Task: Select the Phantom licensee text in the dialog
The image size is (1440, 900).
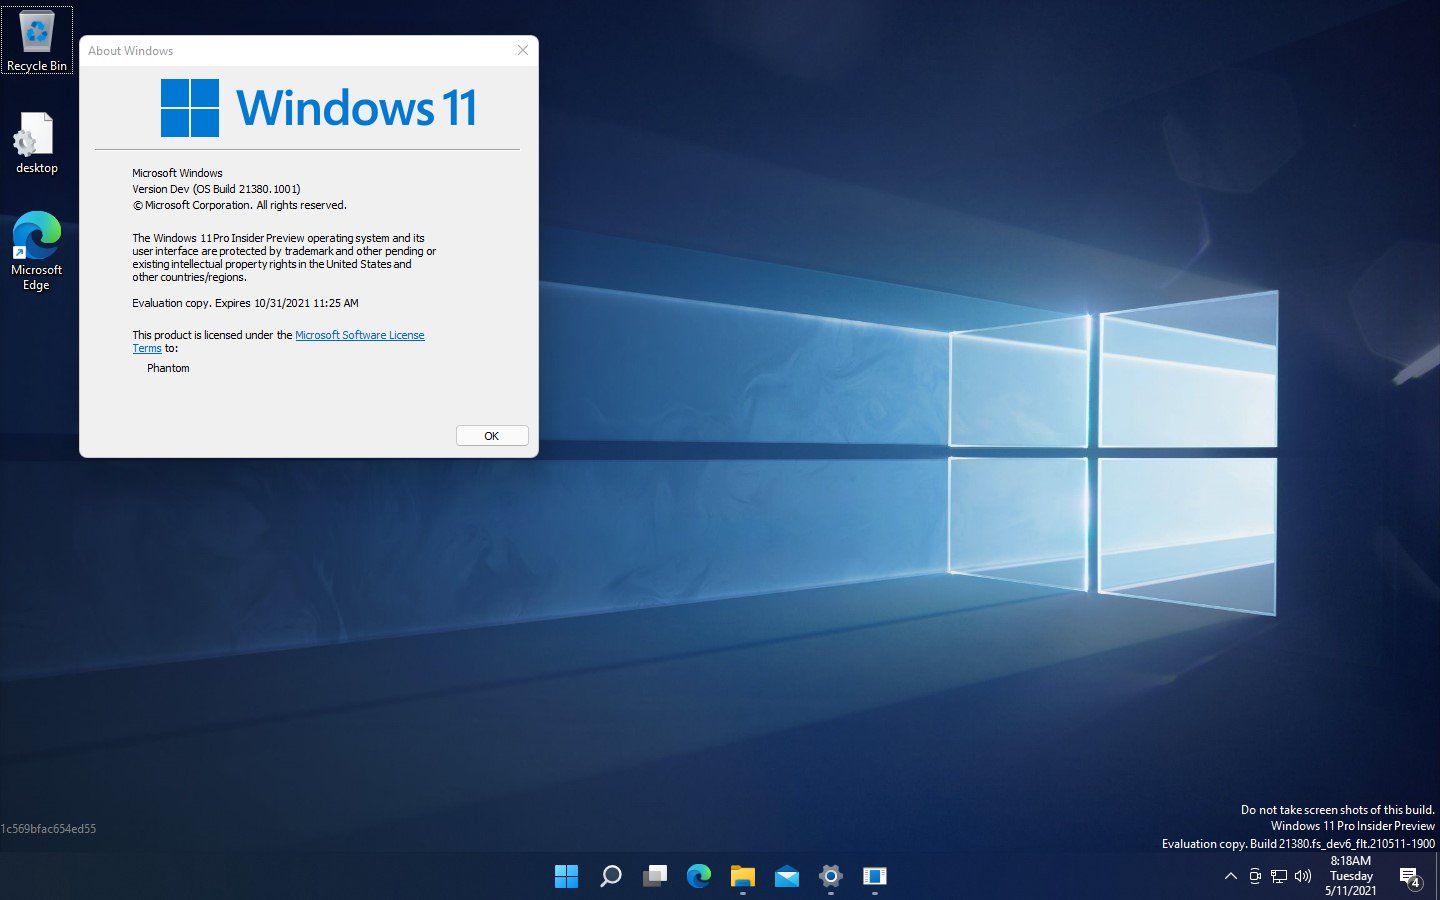Action: coord(168,368)
